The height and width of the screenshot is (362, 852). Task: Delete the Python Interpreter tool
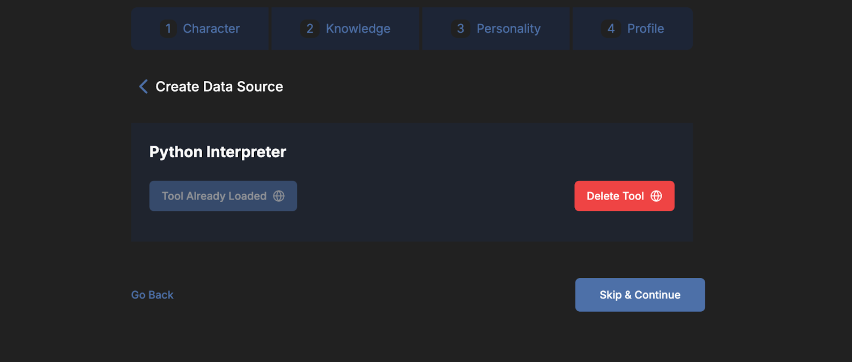pyautogui.click(x=624, y=196)
